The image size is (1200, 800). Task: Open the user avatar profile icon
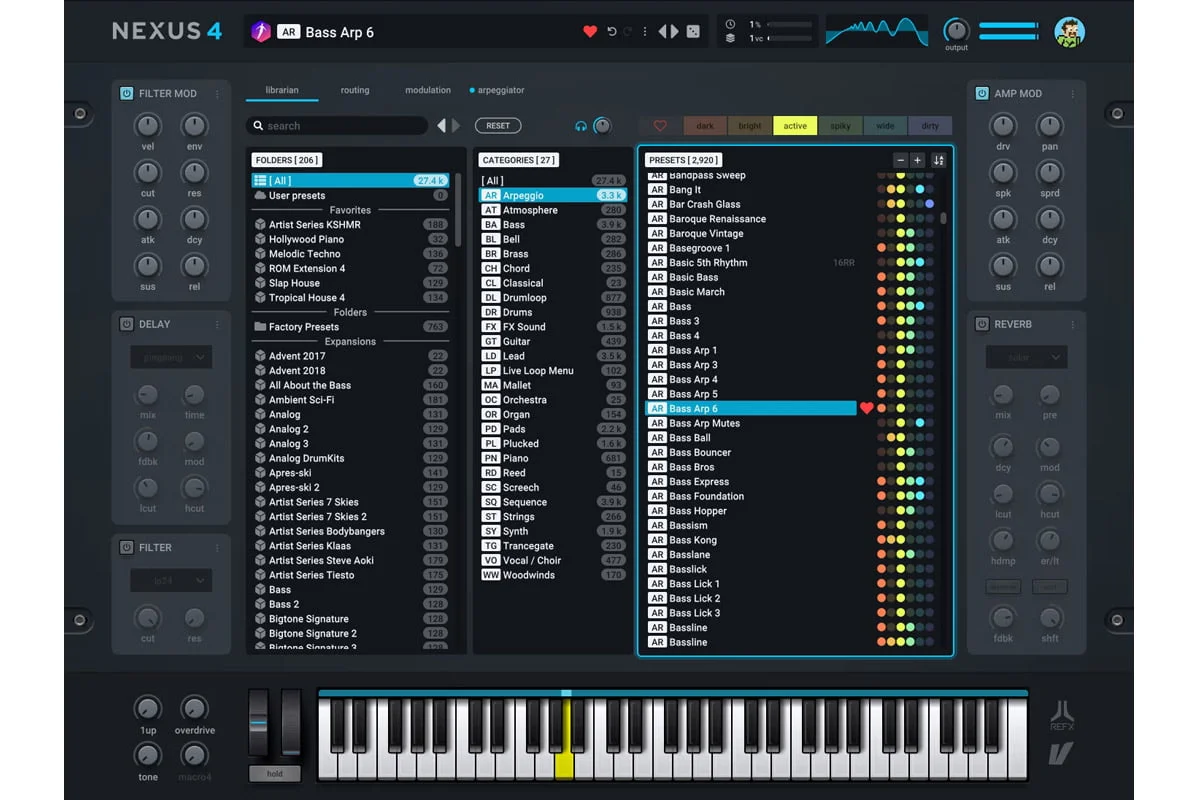[x=1069, y=32]
